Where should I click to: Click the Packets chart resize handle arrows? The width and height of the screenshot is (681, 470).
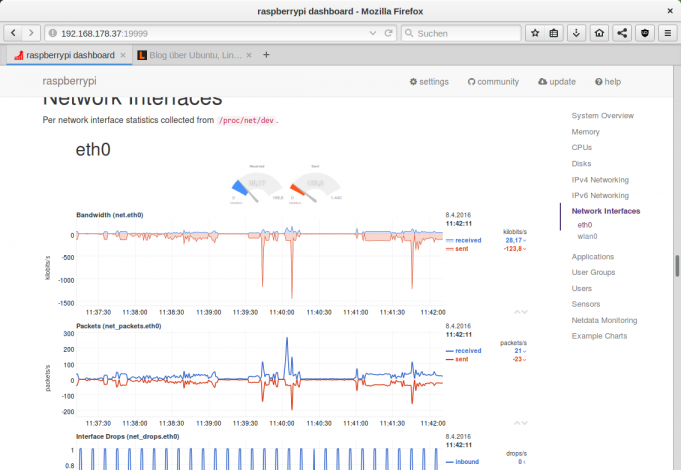pos(520,423)
